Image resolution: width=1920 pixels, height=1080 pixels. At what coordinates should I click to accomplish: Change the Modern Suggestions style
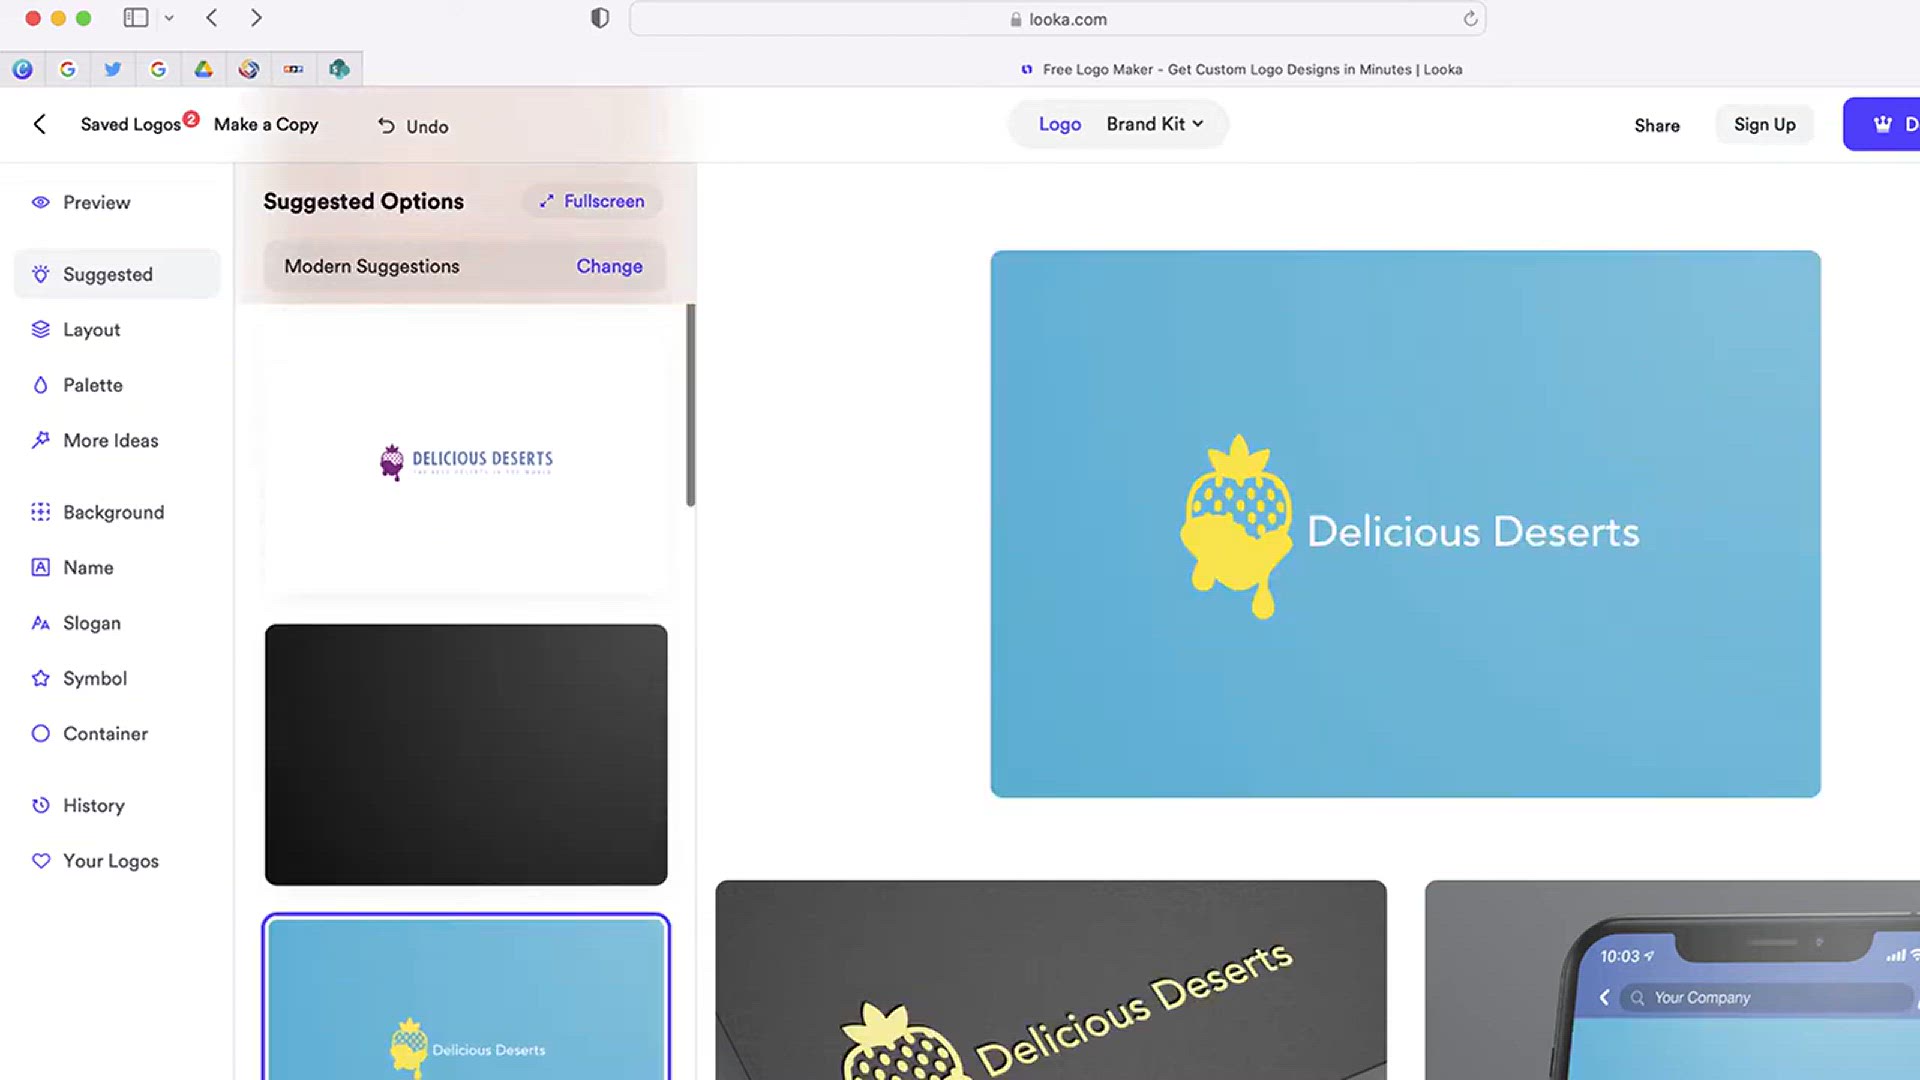coord(609,266)
